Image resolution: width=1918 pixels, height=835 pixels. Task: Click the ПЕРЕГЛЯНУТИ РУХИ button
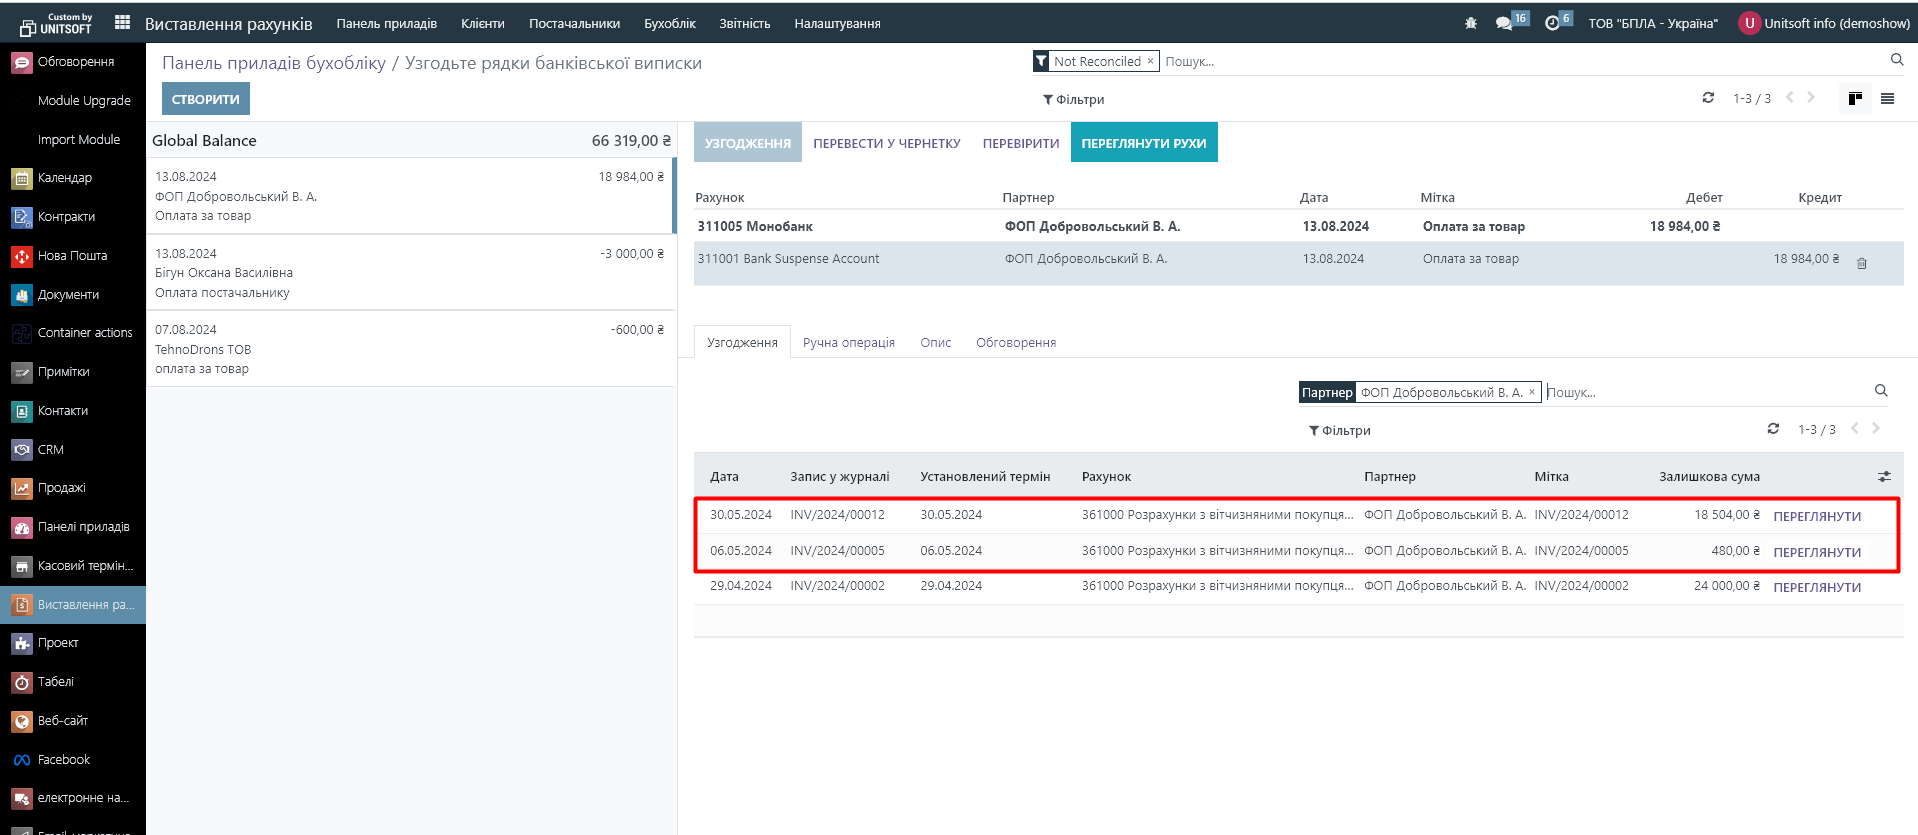1143,143
